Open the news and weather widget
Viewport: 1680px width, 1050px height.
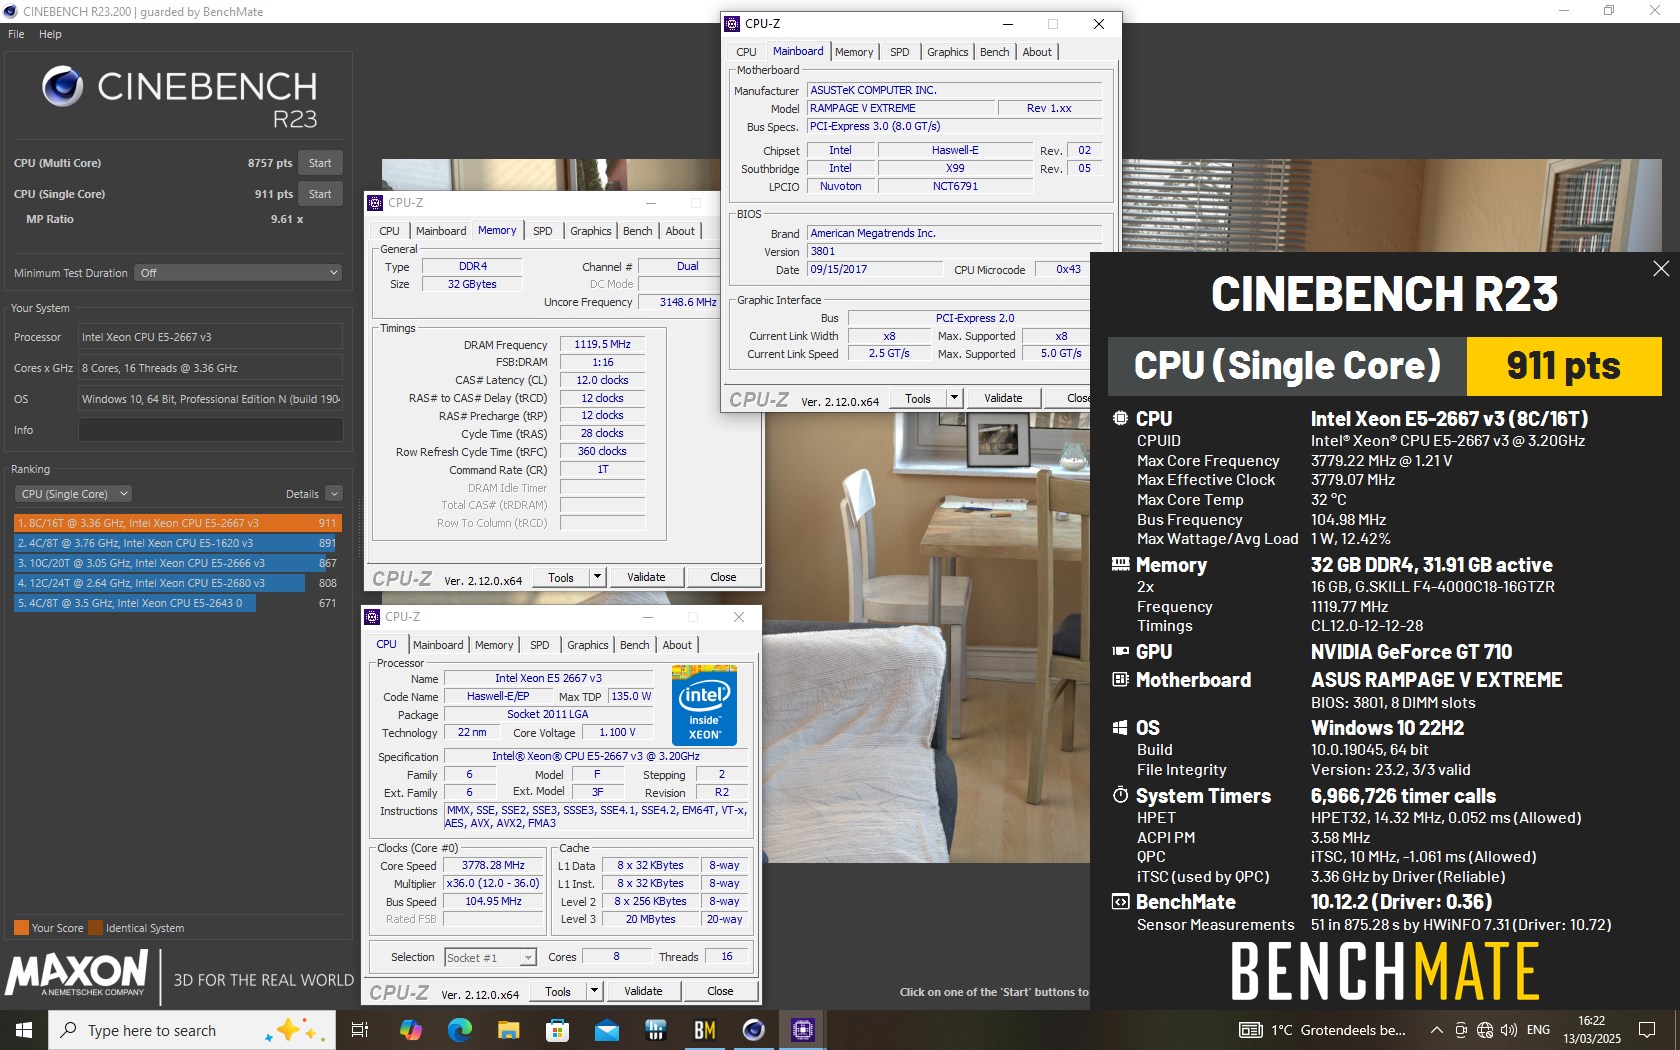click(x=1322, y=1030)
